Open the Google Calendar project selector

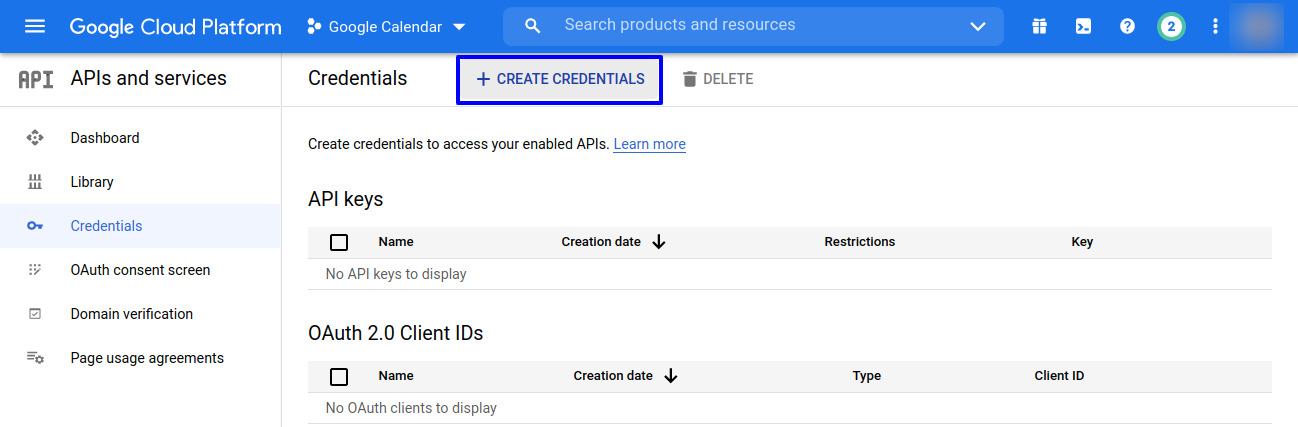click(387, 27)
